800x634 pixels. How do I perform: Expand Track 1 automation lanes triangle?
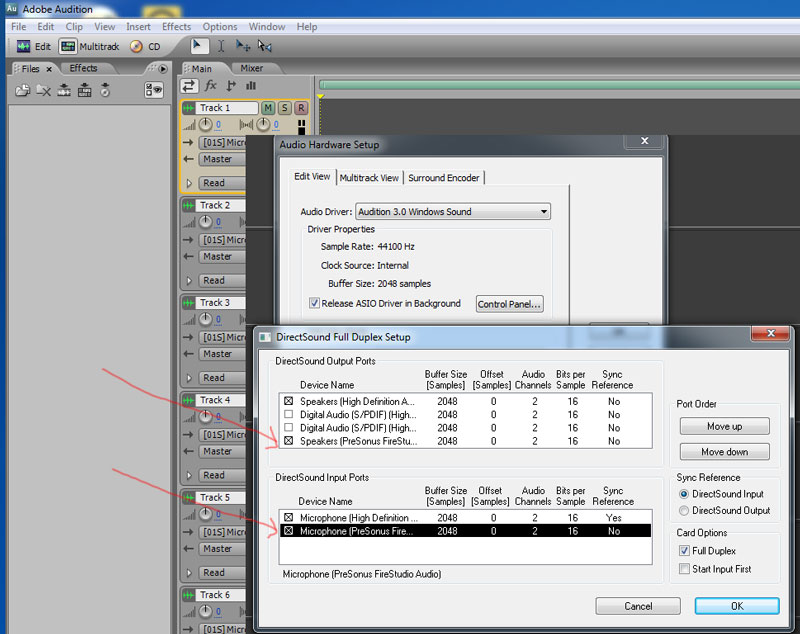point(189,183)
